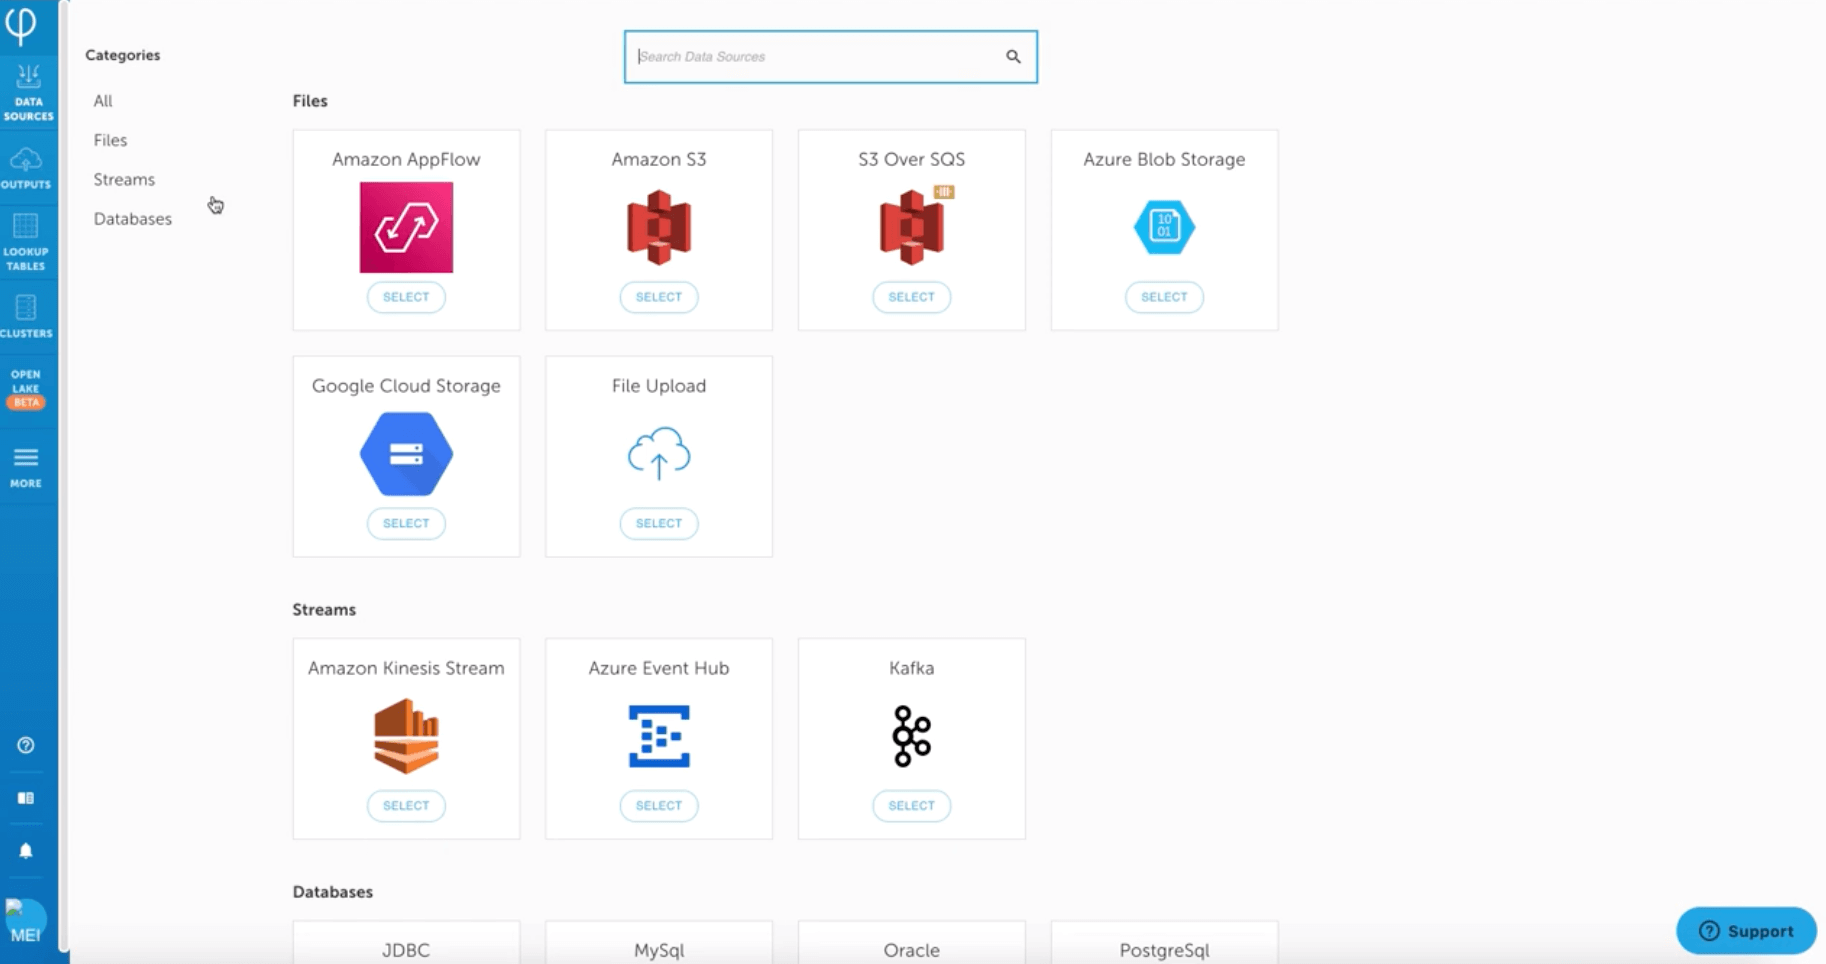Filter categories by Streams
The image size is (1826, 964).
[124, 180]
